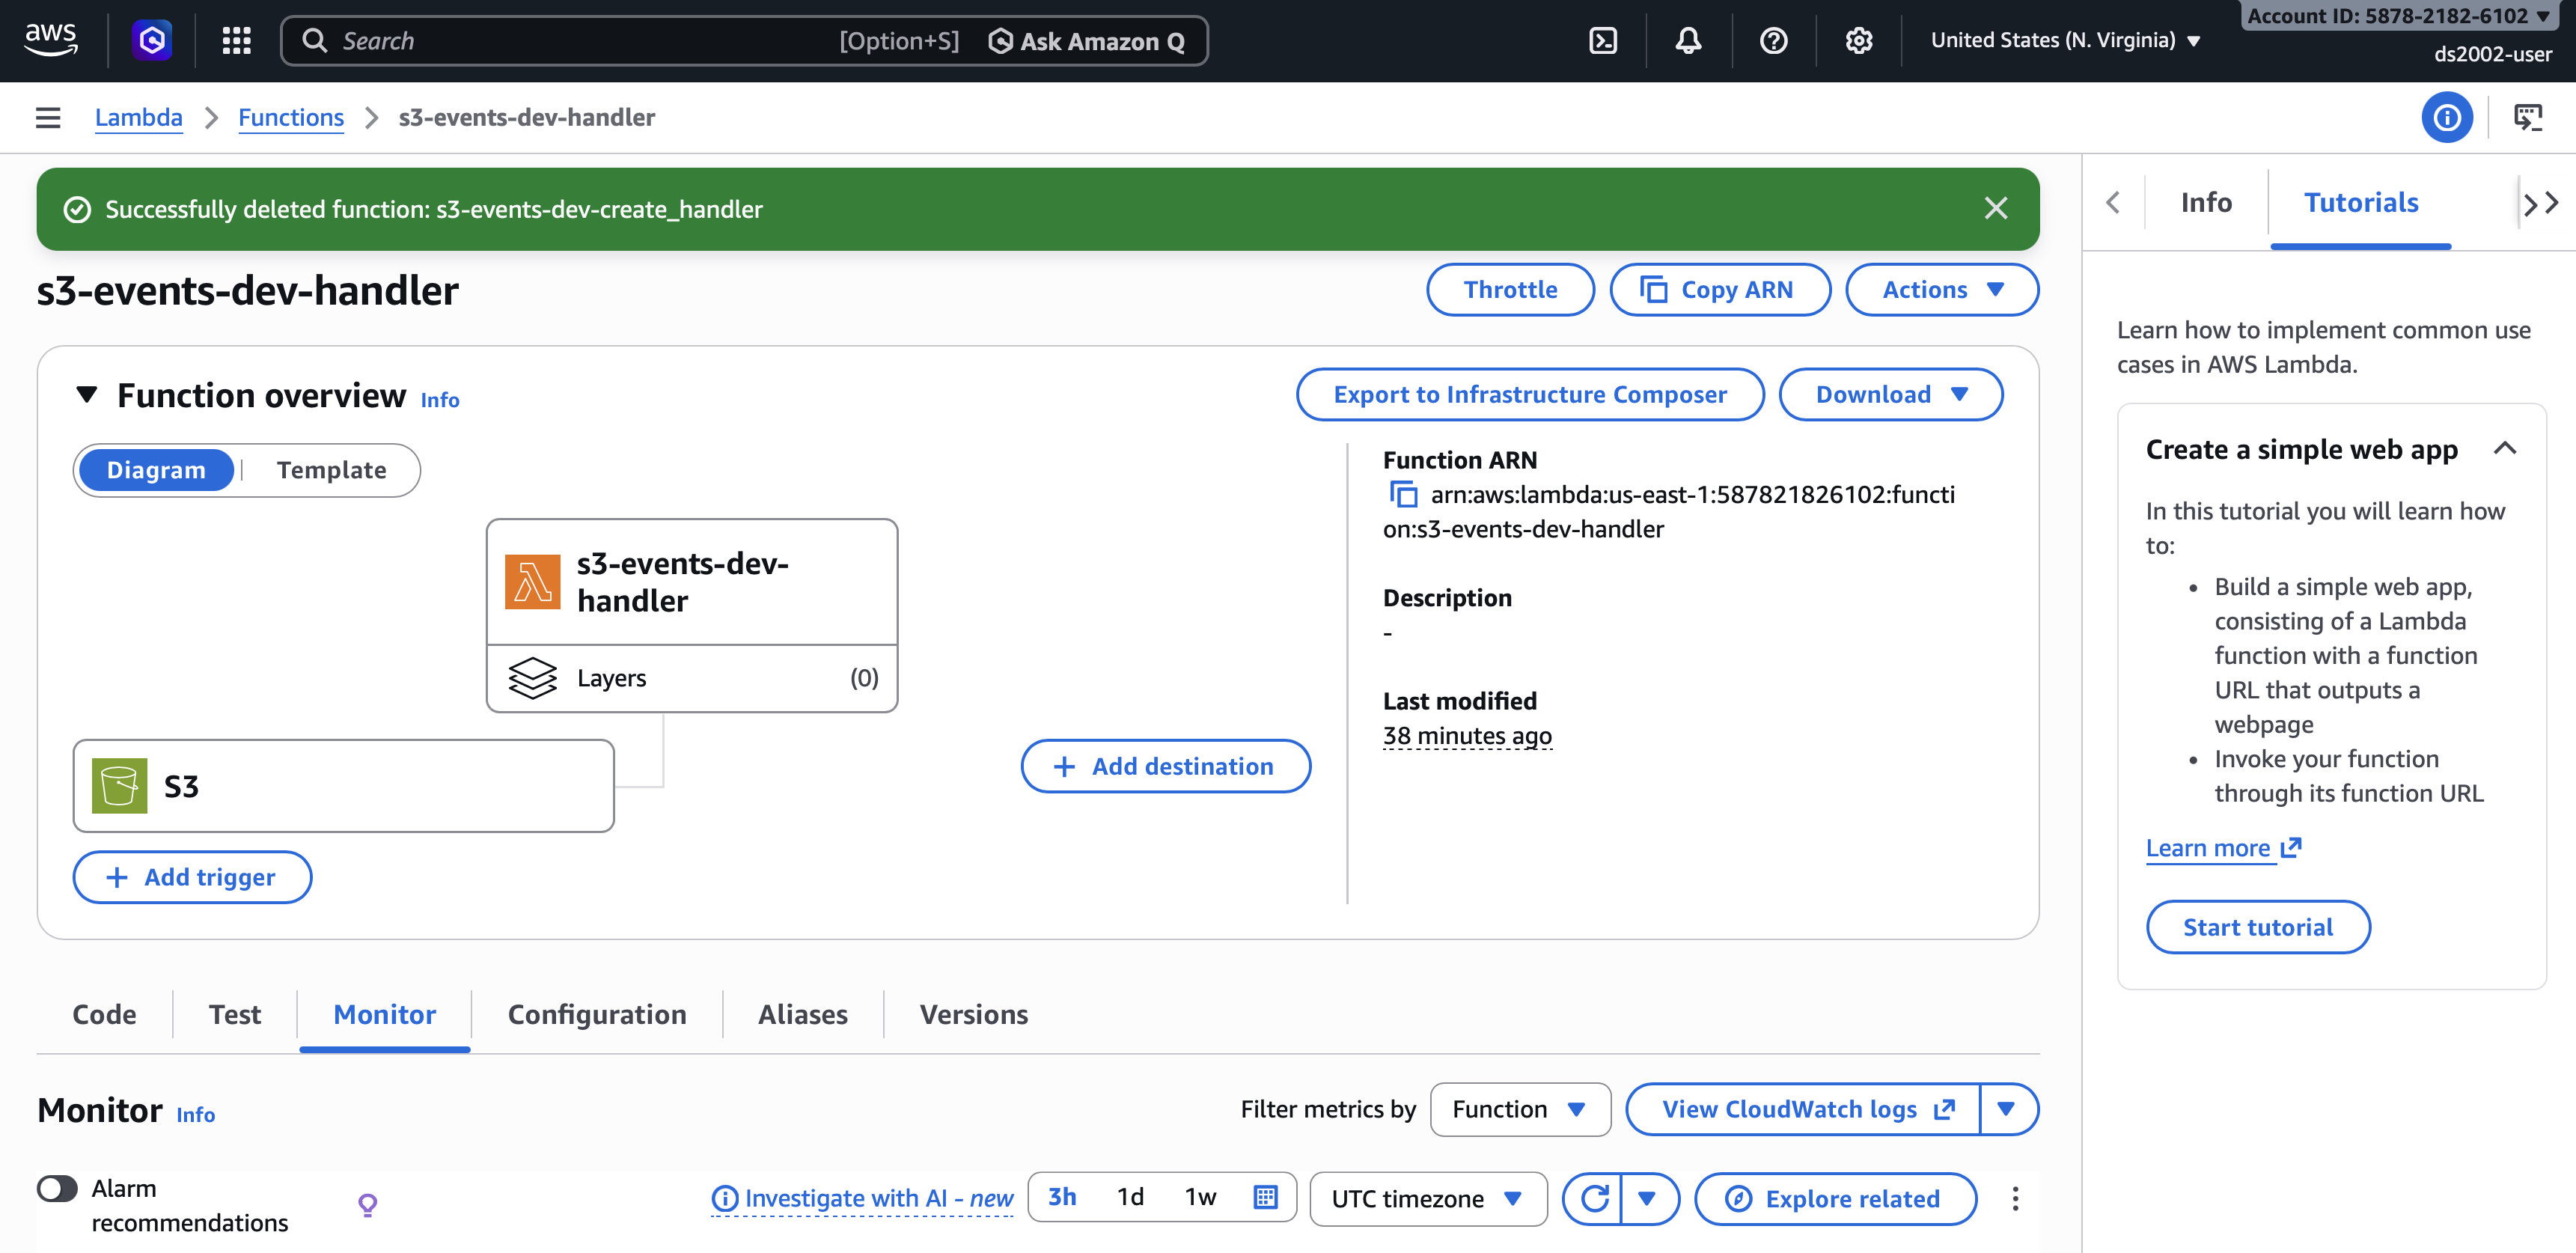Image resolution: width=2576 pixels, height=1253 pixels.
Task: Select the Tutorials tab in help panel
Action: point(2360,203)
